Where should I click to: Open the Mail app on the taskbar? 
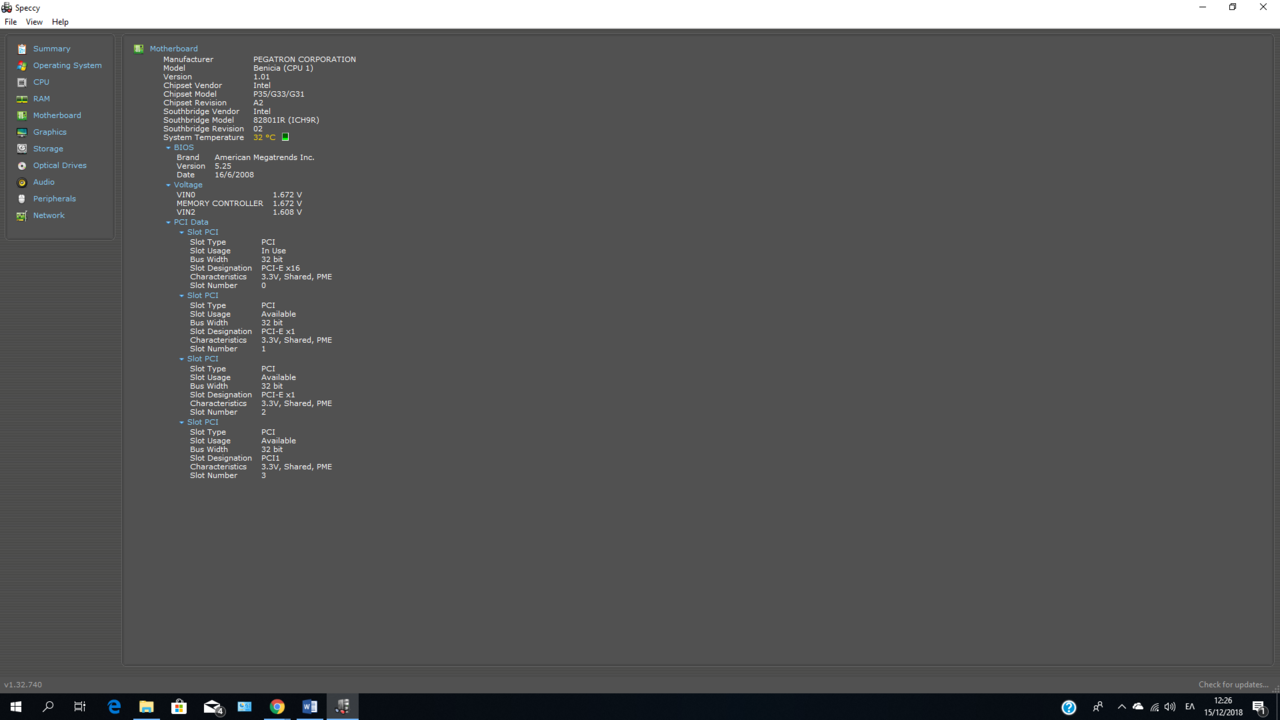[x=213, y=707]
